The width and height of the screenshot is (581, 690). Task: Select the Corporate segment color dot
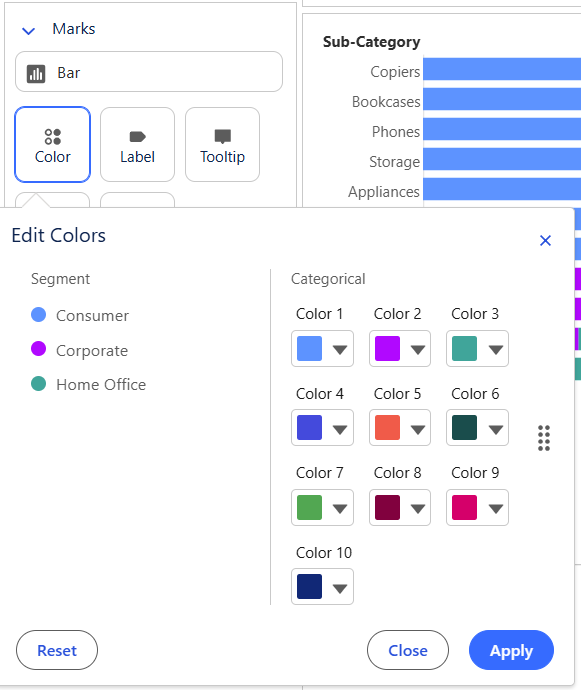[x=39, y=349]
